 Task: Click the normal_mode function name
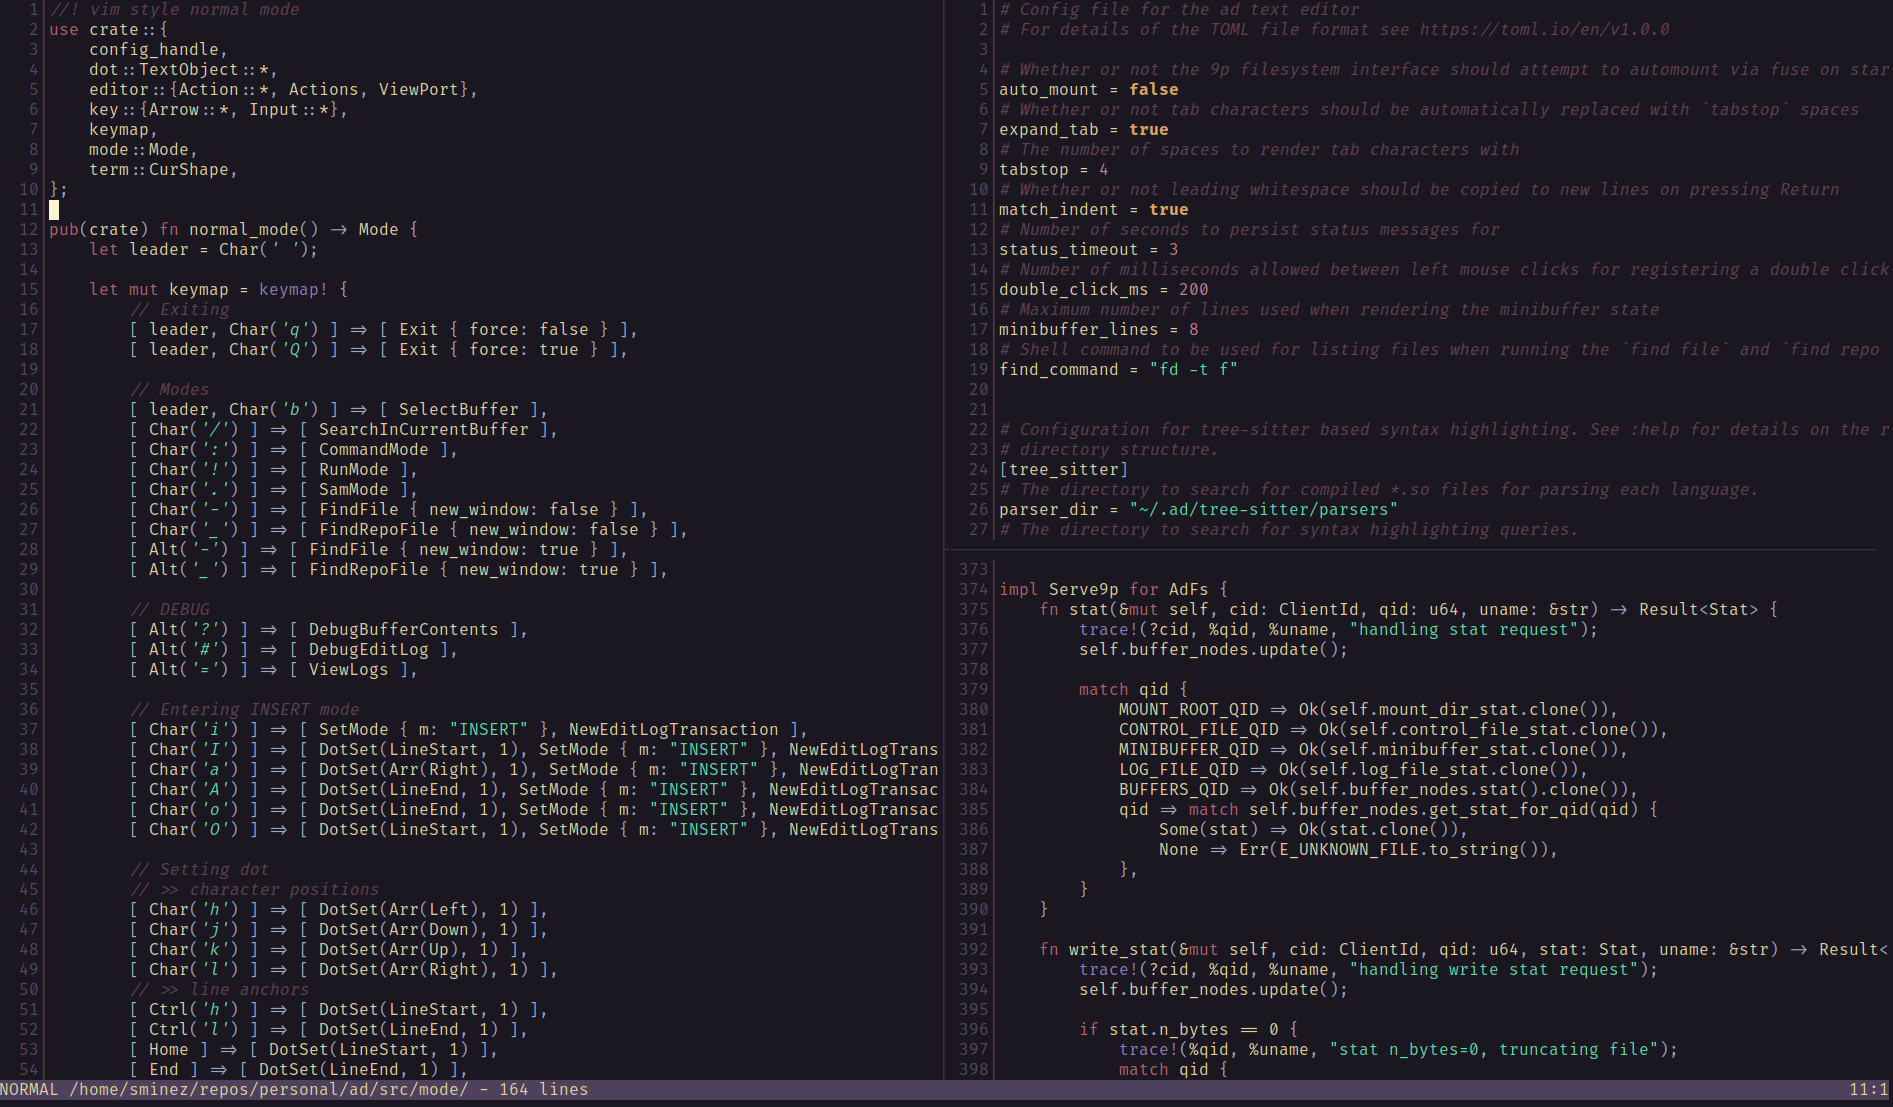pyautogui.click(x=243, y=230)
